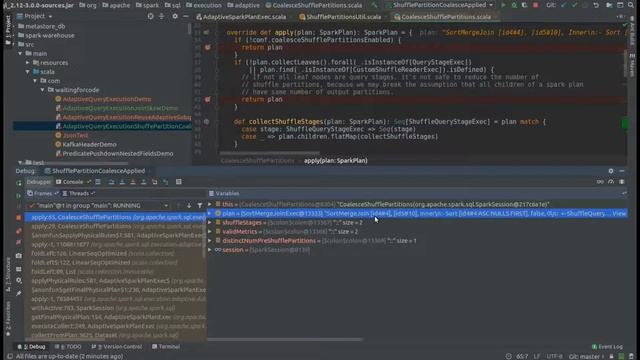Click Rerun icon in debug left sidebar

pyautogui.click(x=19, y=183)
